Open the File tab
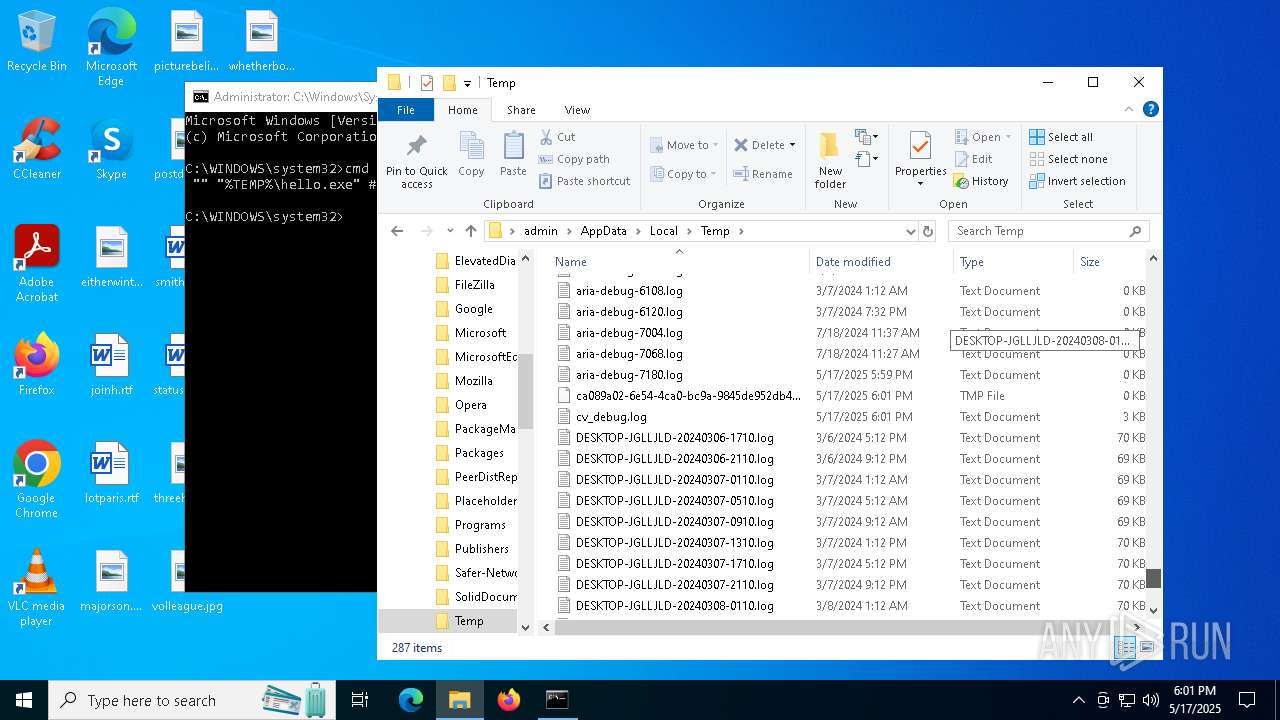 406,110
